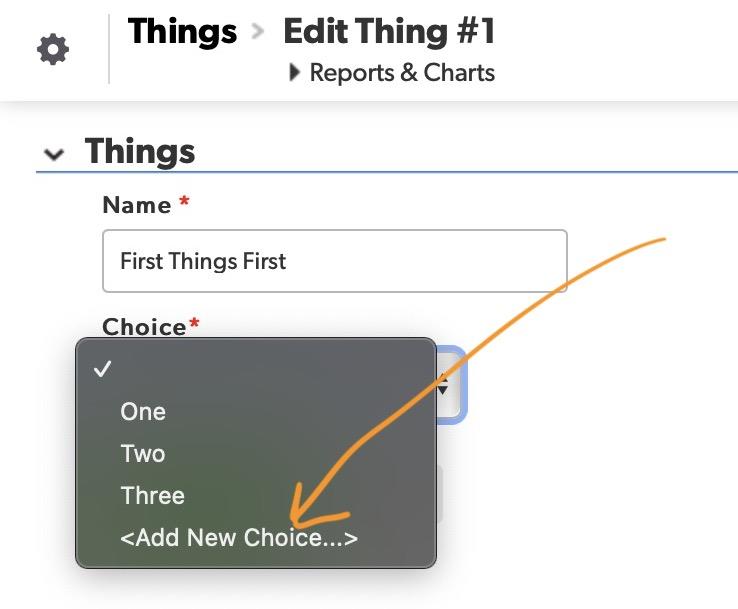Image resolution: width=738 pixels, height=609 pixels.
Task: Click the checkmark icon in the menu
Action: pyautogui.click(x=101, y=369)
